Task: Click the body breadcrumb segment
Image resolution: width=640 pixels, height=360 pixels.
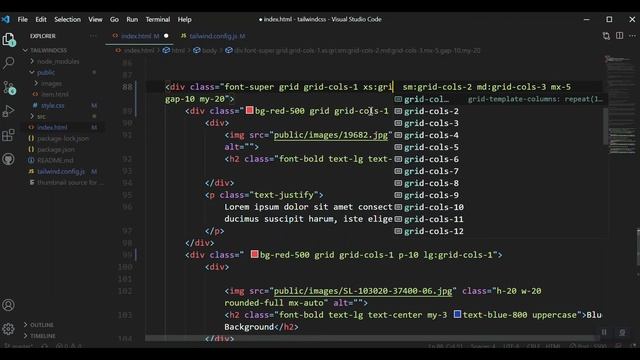Action: (205, 51)
